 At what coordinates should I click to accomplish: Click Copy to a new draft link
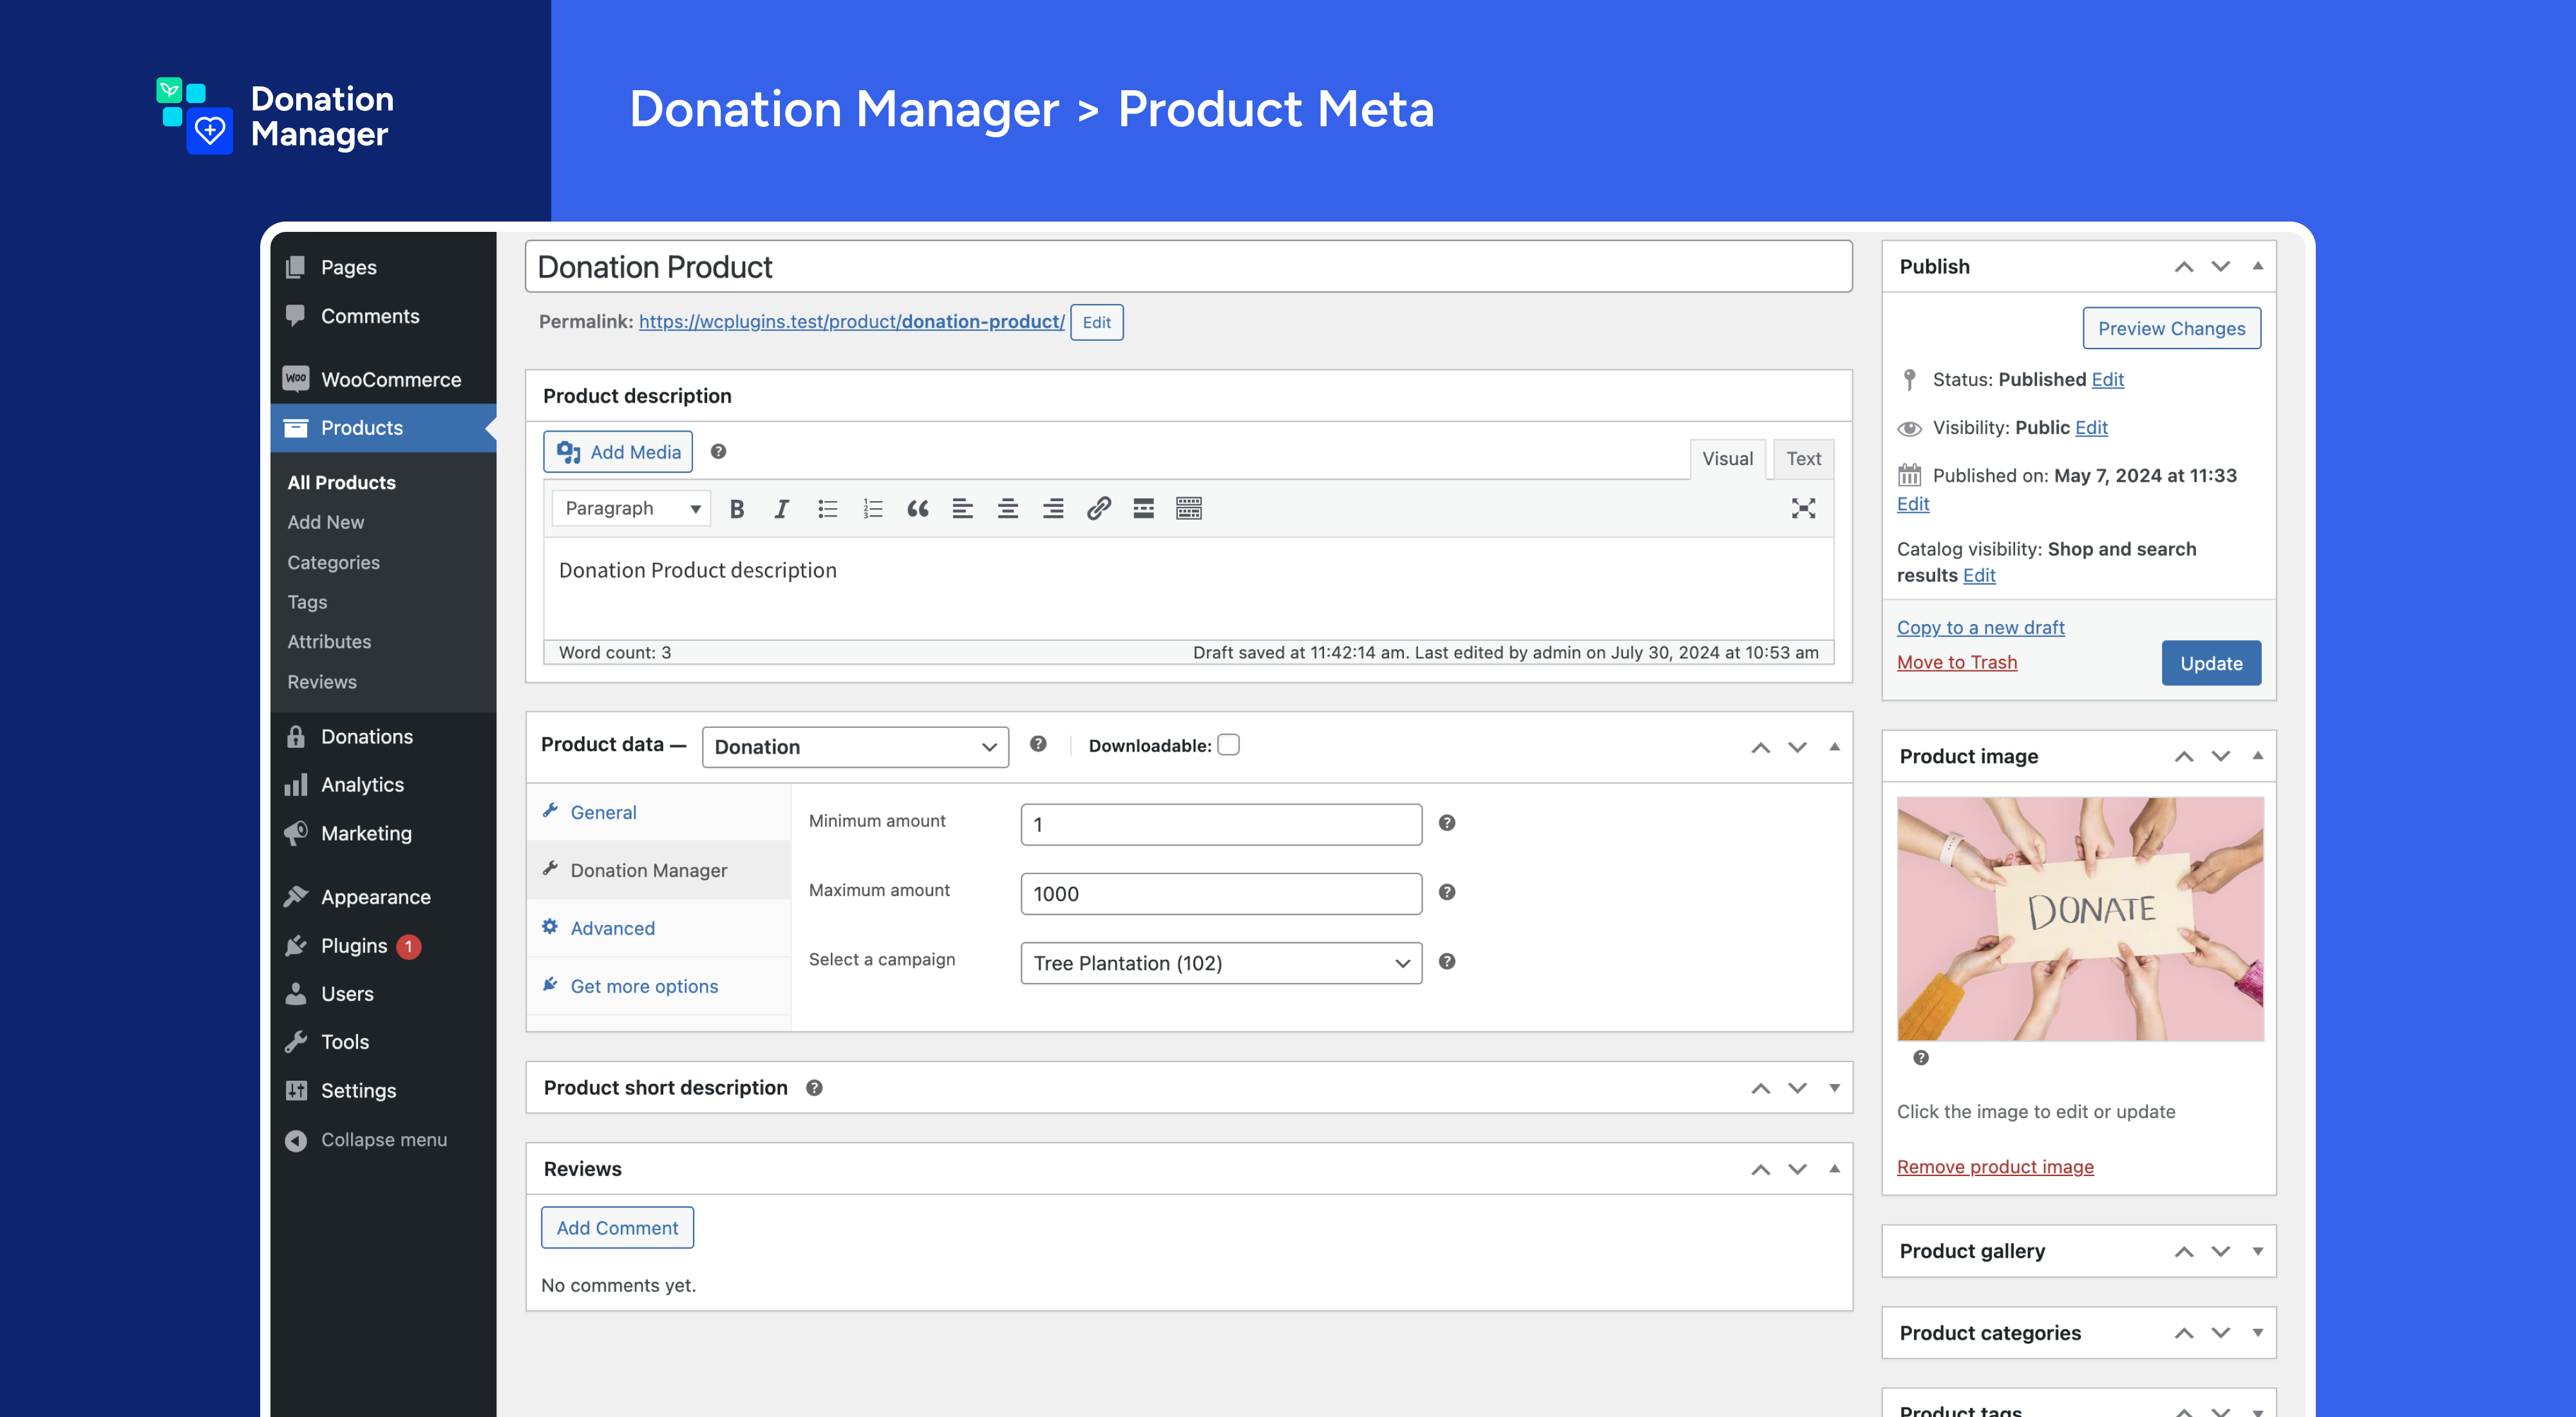pyautogui.click(x=1980, y=627)
